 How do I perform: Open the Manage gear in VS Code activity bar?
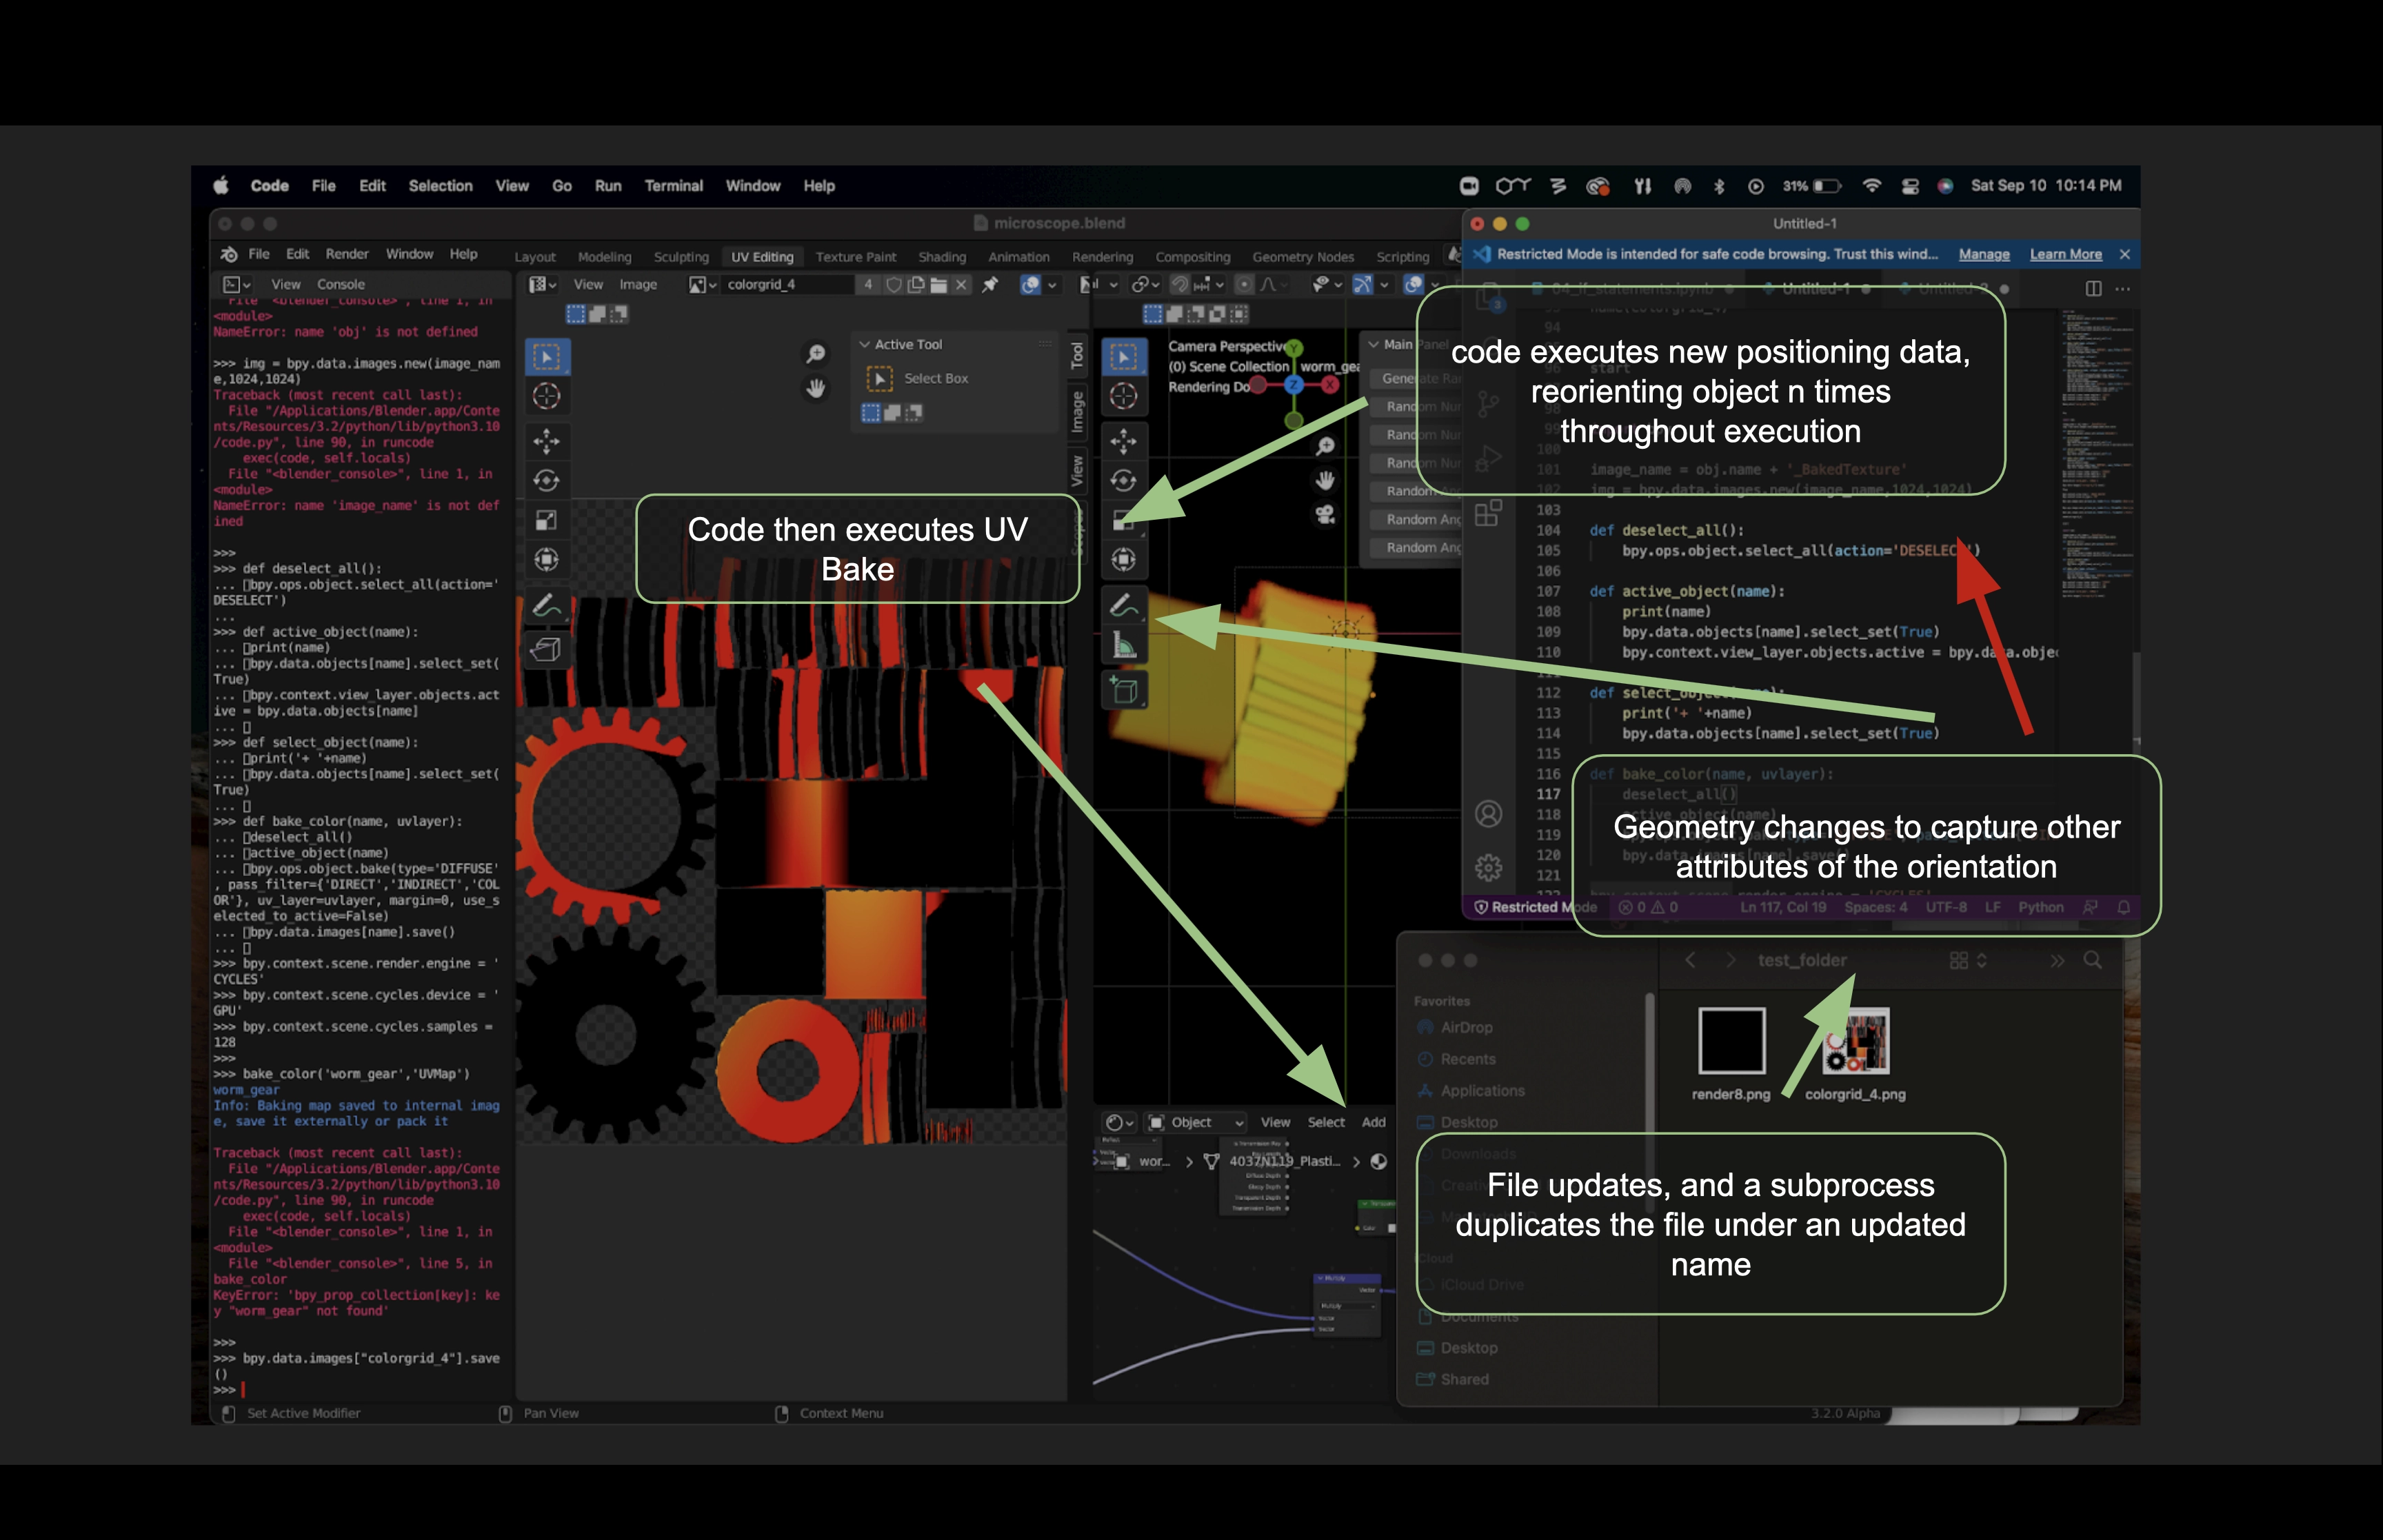(1488, 867)
